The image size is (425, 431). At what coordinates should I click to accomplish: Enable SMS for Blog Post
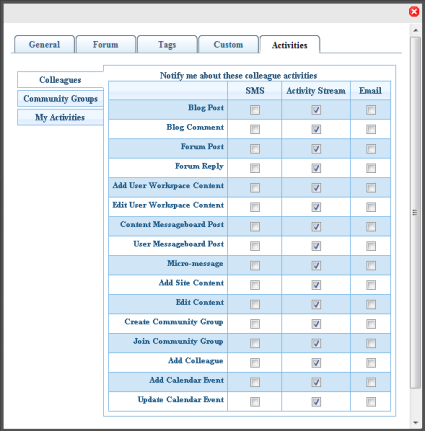pos(255,110)
